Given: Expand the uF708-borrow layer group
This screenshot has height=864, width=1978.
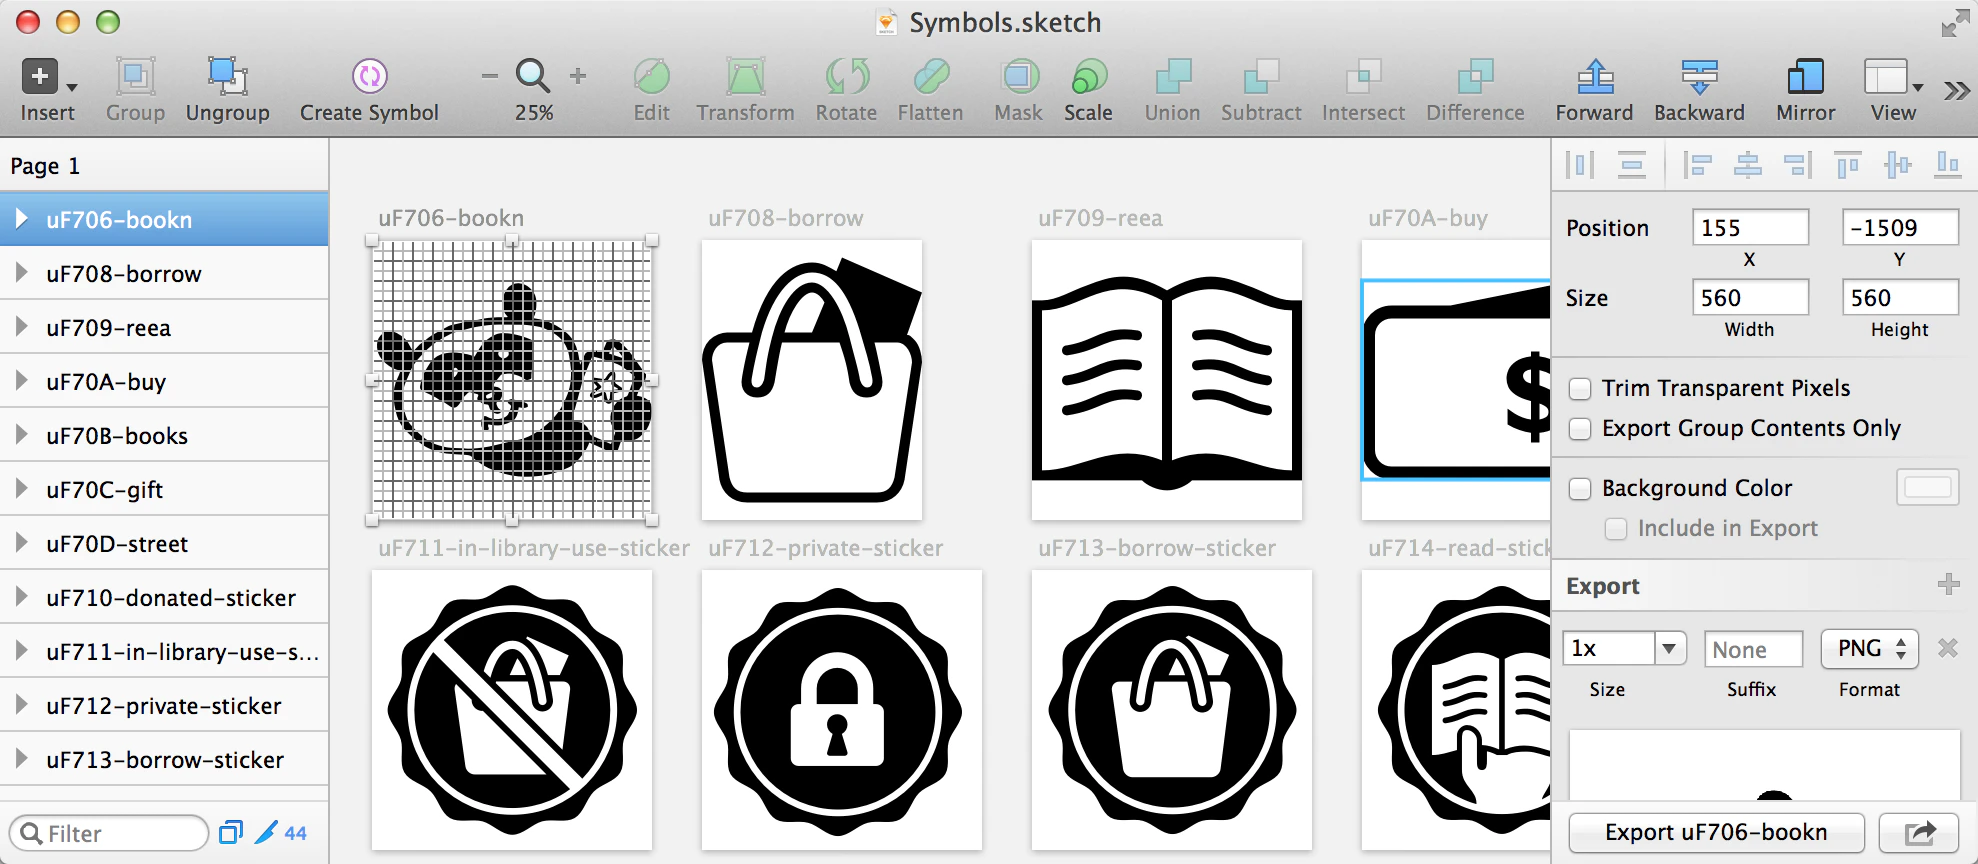Looking at the screenshot, I should pos(20,273).
